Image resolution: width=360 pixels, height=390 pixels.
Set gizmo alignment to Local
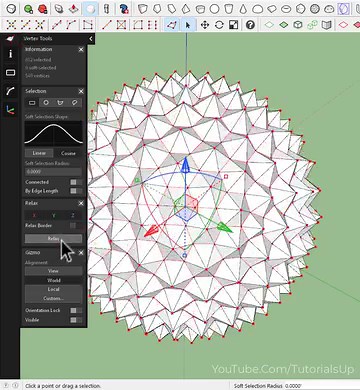(x=53, y=289)
